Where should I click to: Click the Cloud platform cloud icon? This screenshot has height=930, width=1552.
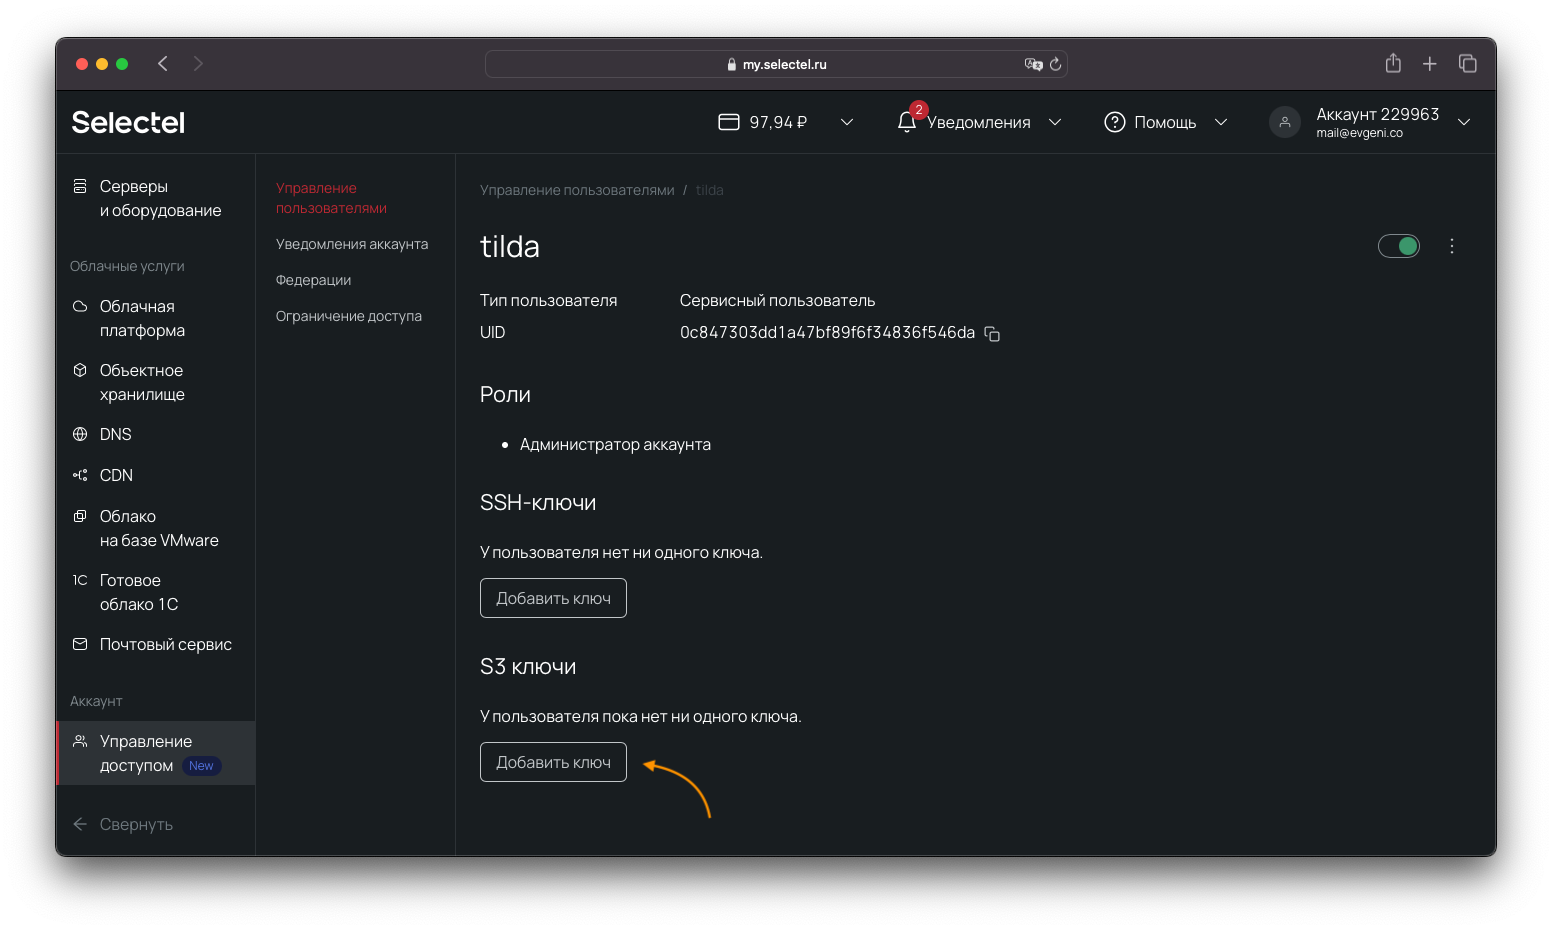click(80, 306)
